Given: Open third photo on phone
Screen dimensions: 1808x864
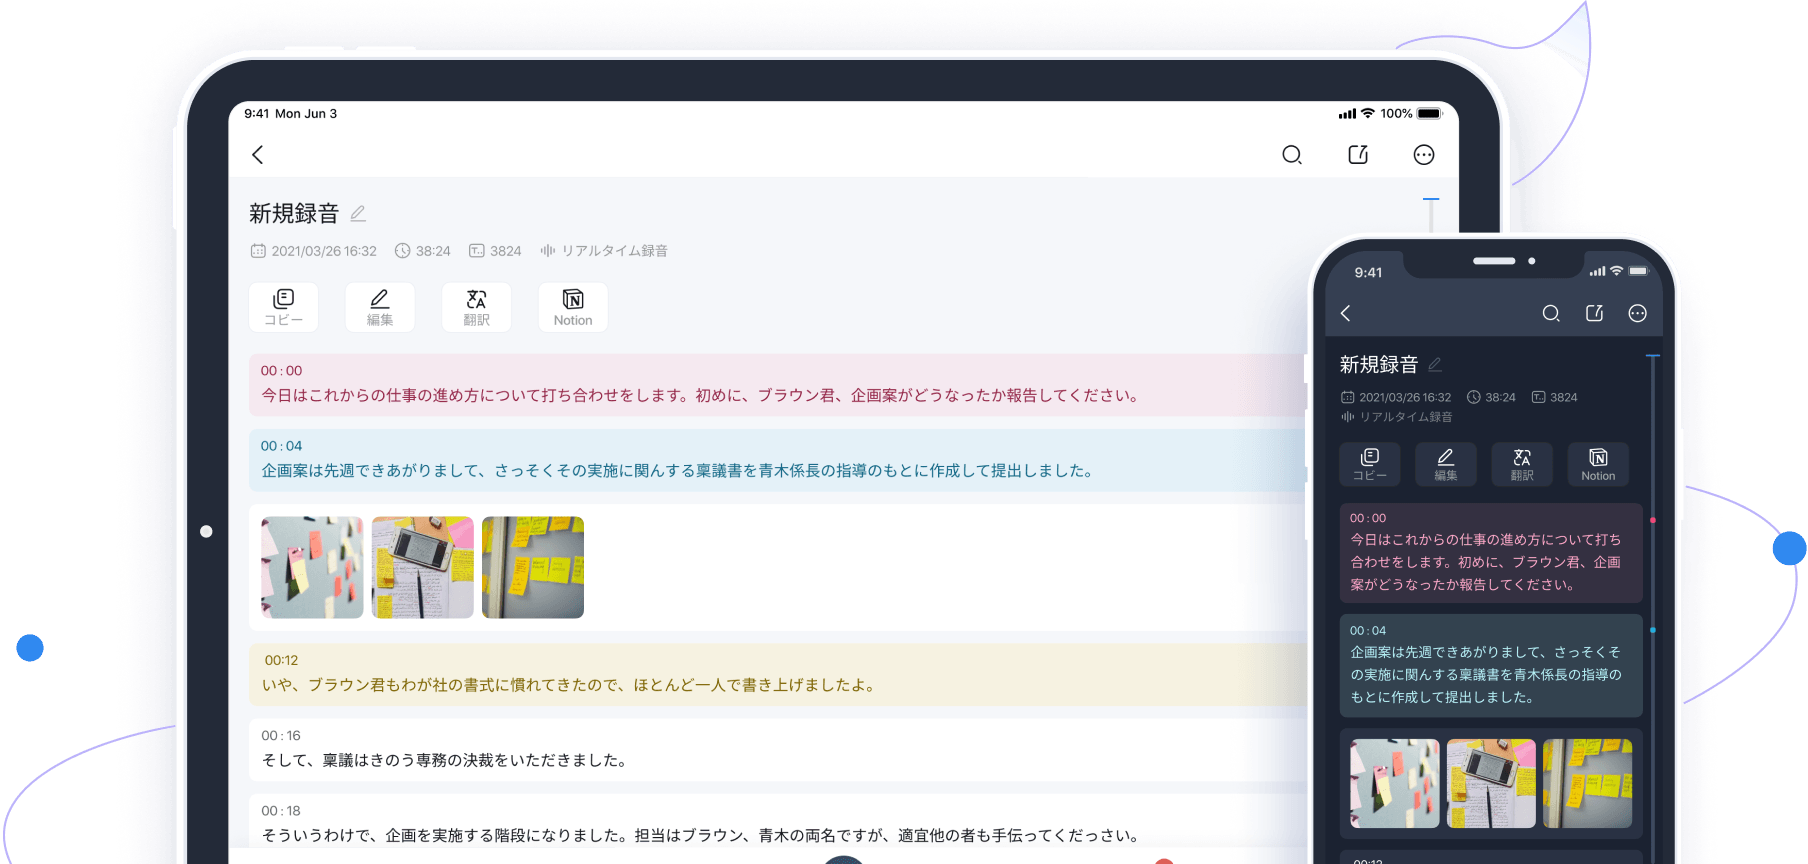Looking at the screenshot, I should pyautogui.click(x=1587, y=783).
